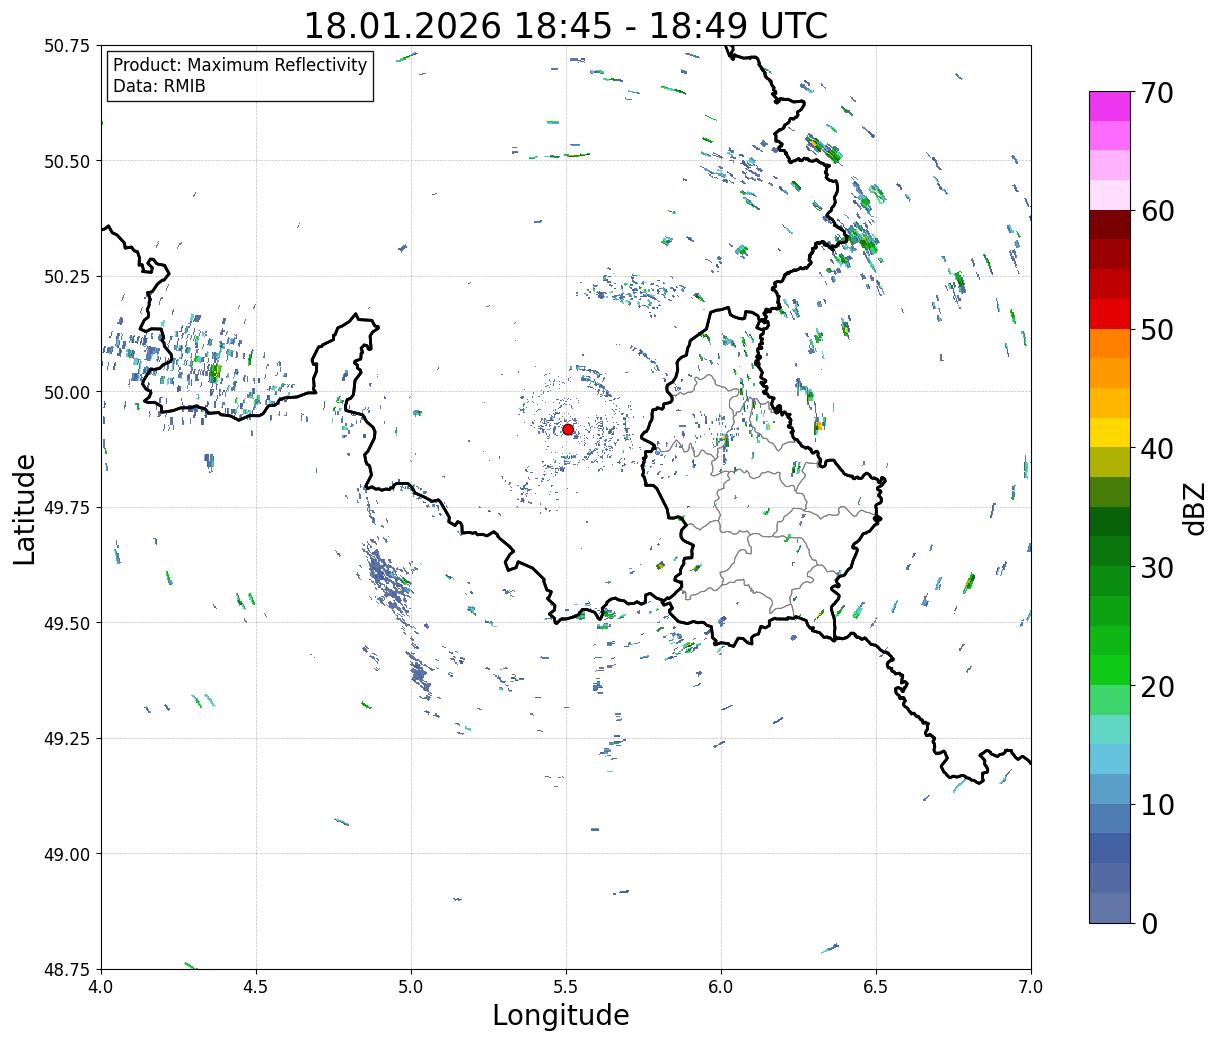Click the longitude tick label 5.5
The image size is (1219, 1040).
[566, 987]
